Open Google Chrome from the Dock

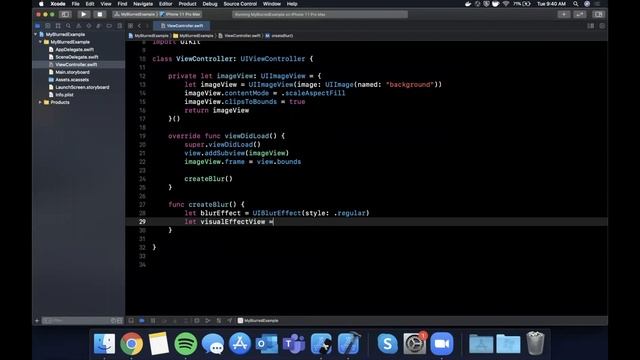(x=131, y=344)
